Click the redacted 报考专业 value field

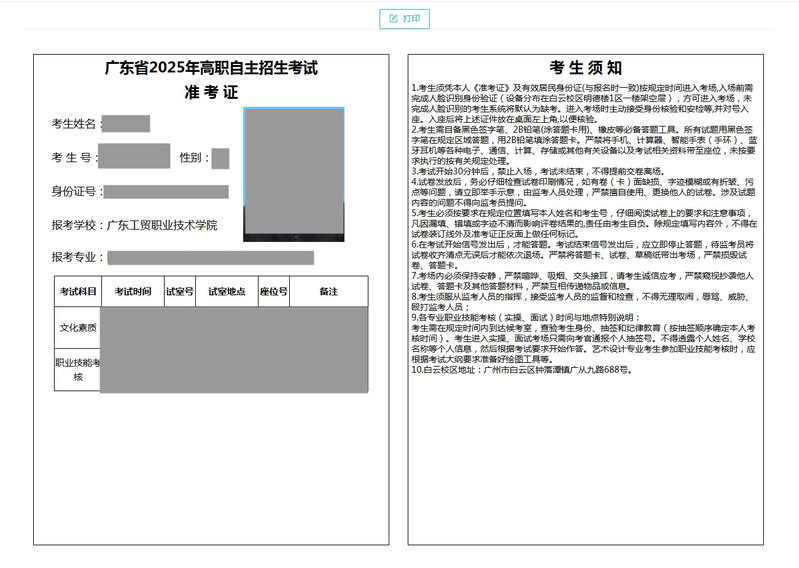210,257
